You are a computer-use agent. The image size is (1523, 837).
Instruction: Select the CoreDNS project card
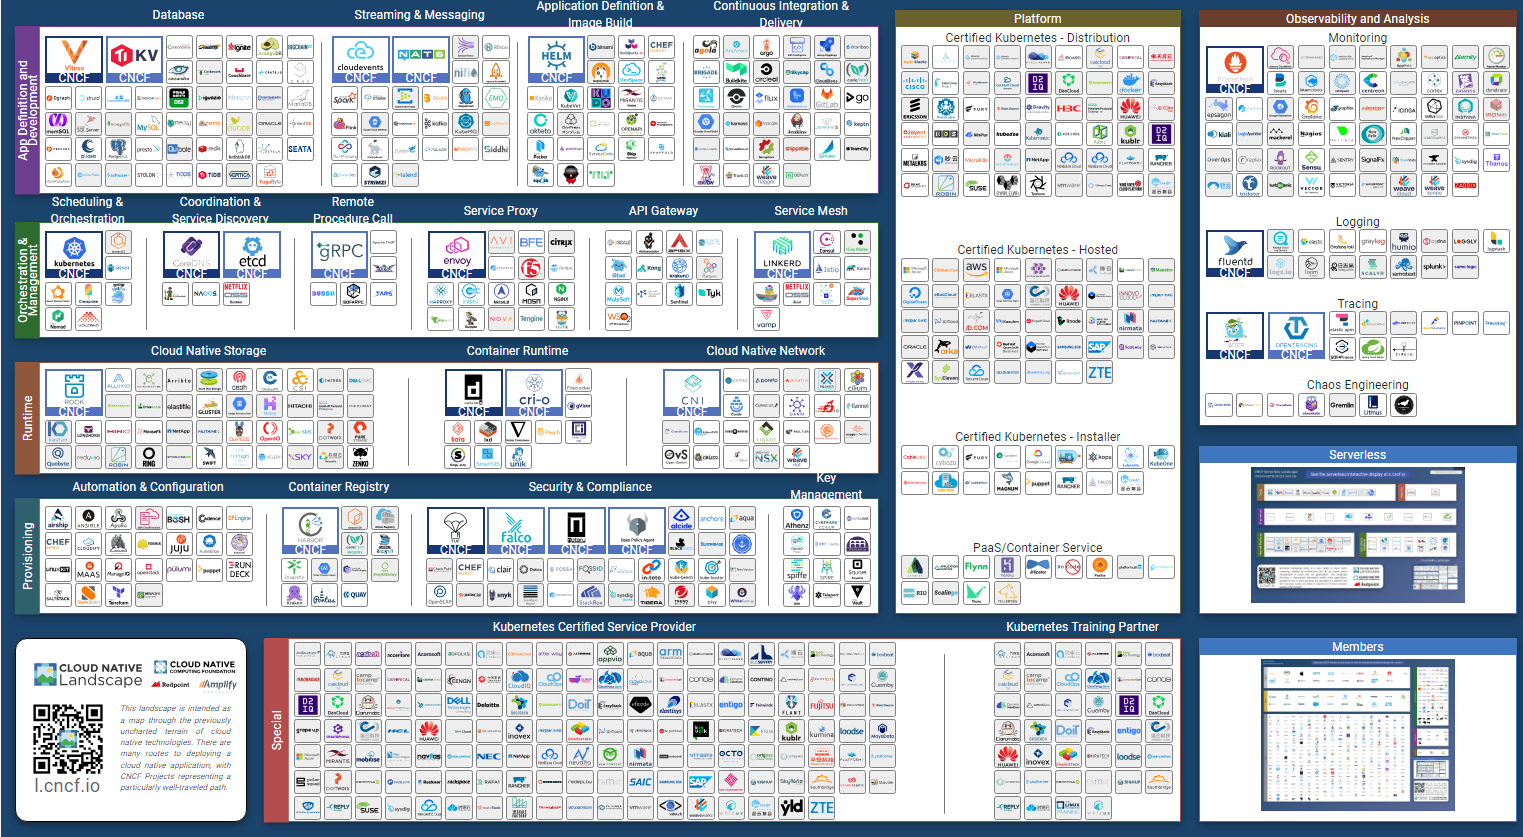pyautogui.click(x=192, y=255)
